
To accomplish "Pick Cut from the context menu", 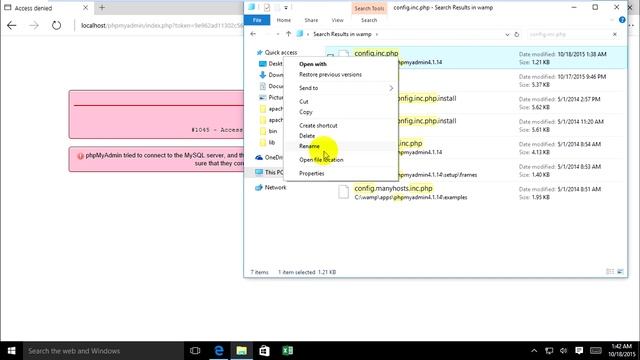I will point(304,102).
